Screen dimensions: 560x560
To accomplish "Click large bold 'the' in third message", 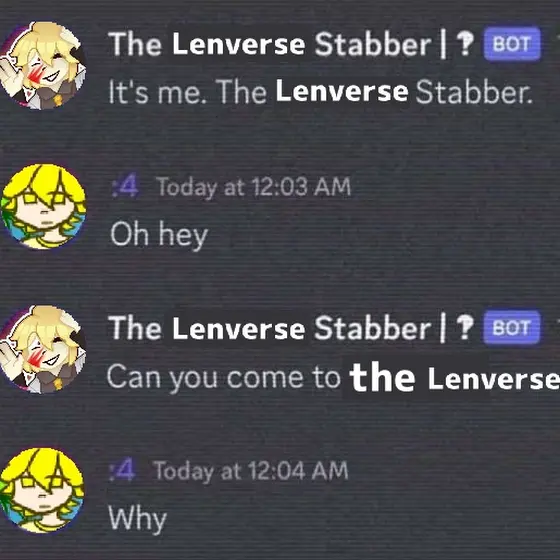I will point(382,377).
